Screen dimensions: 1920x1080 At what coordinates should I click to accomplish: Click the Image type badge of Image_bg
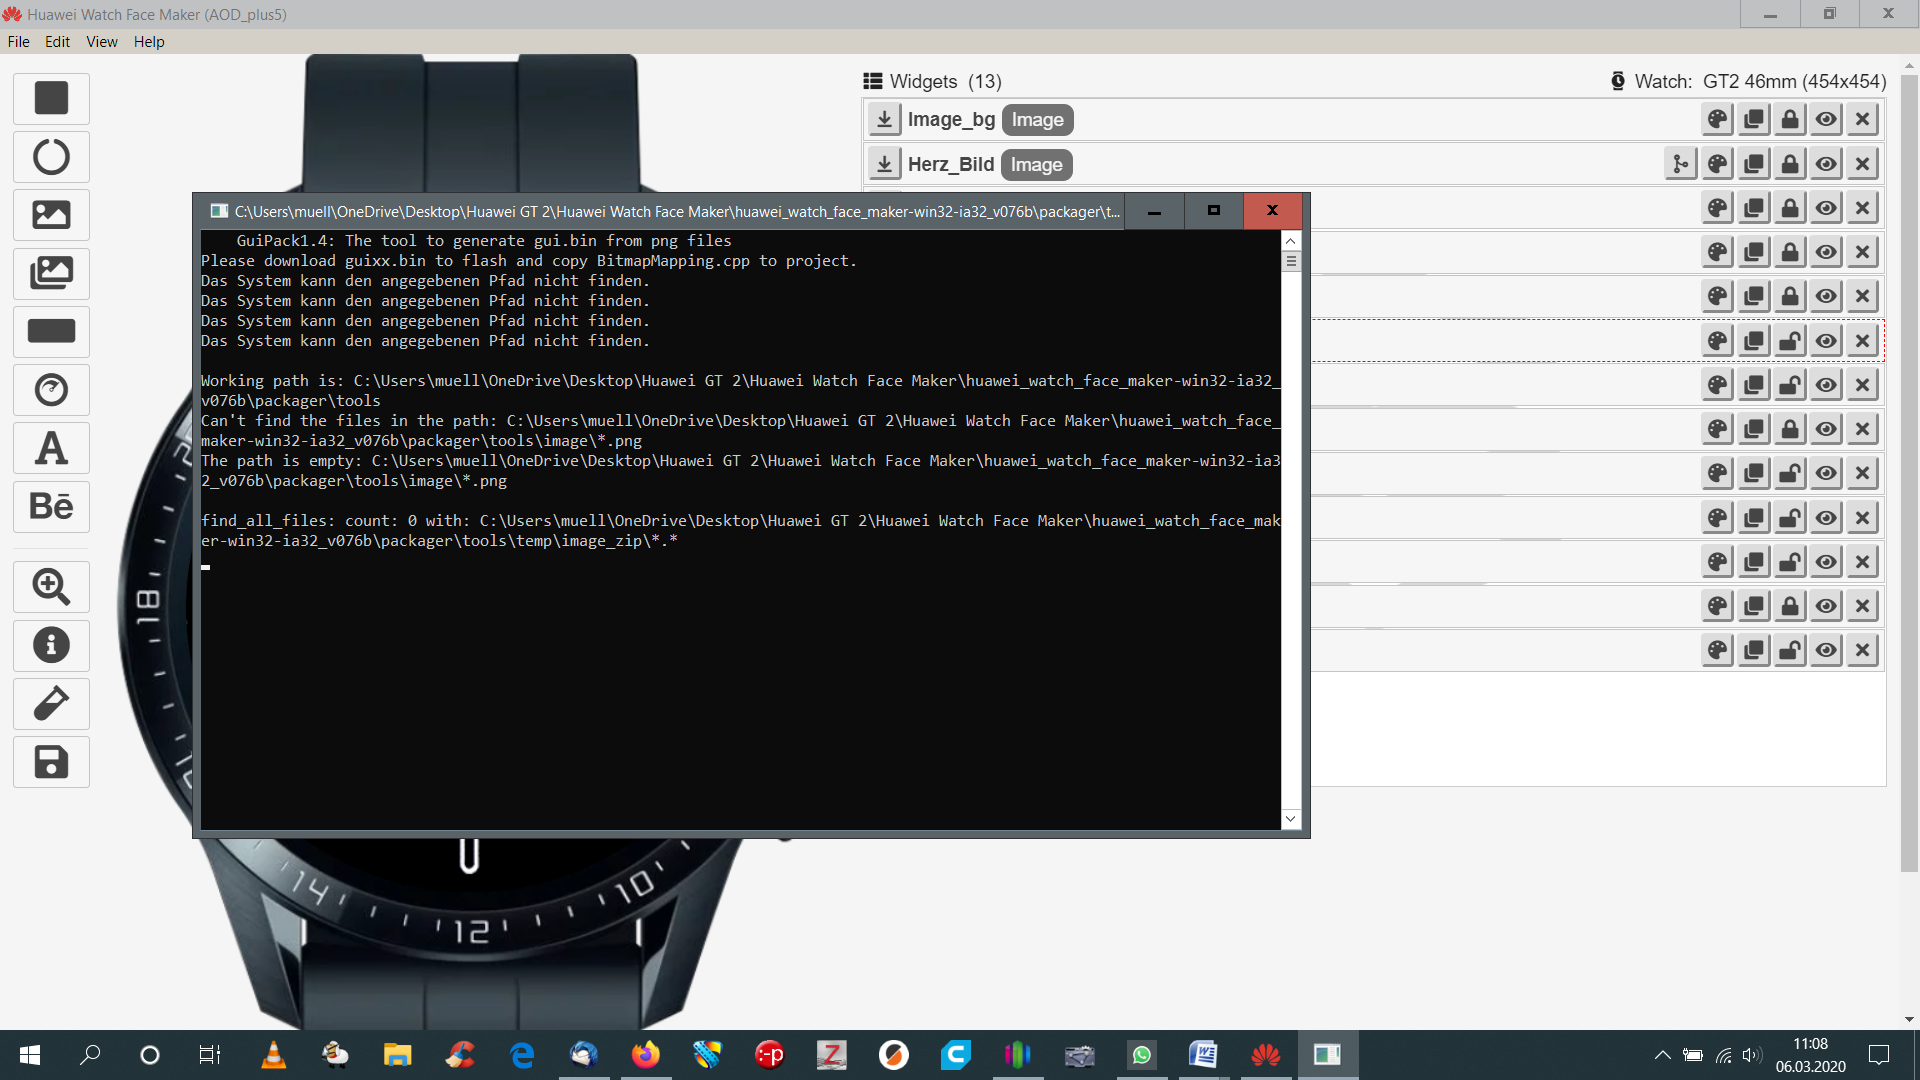point(1037,120)
